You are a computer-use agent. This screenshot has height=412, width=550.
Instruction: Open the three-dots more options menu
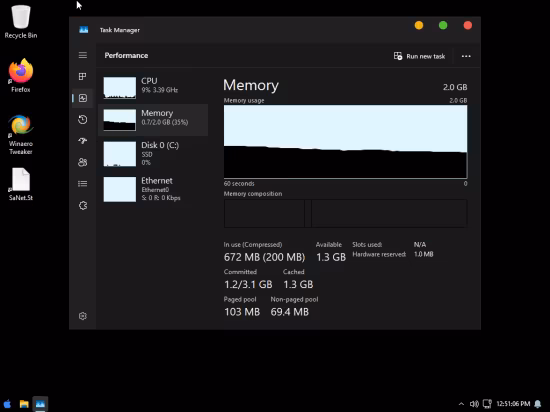click(x=466, y=56)
